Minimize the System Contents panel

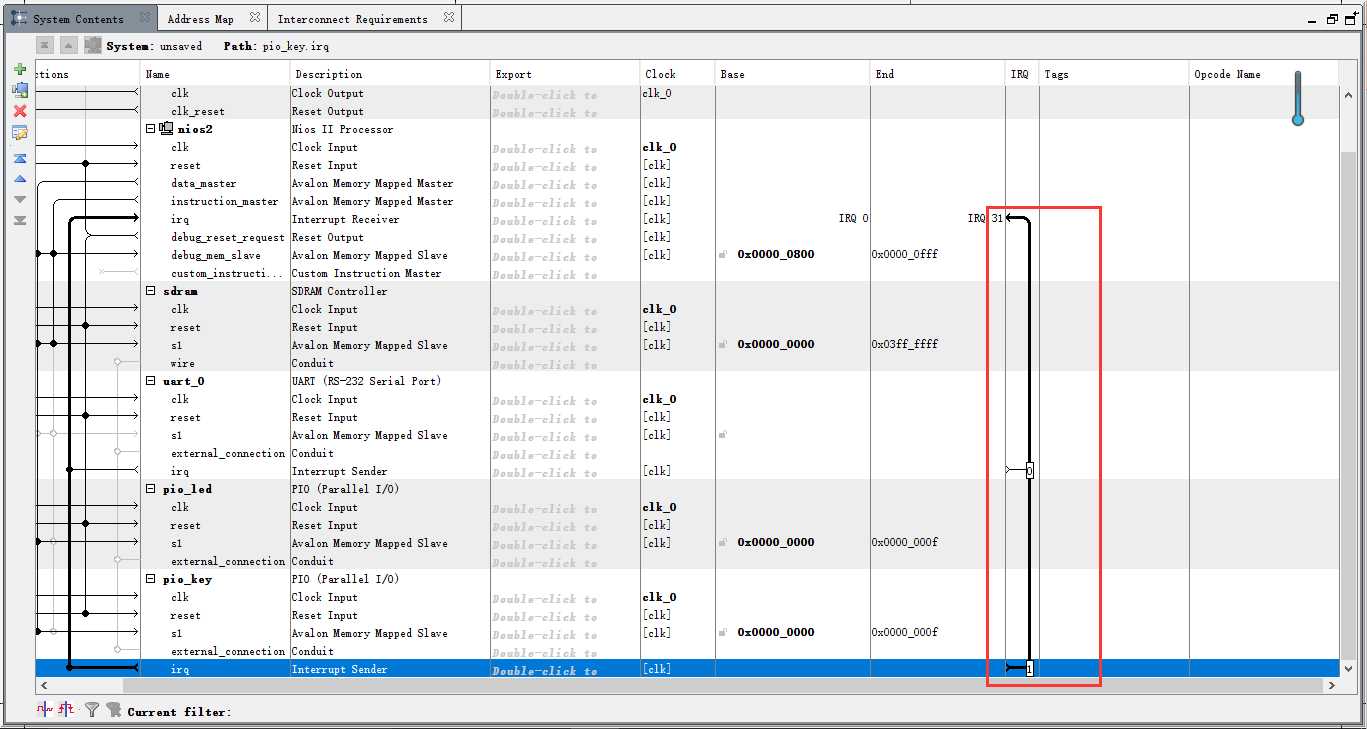tap(1313, 20)
